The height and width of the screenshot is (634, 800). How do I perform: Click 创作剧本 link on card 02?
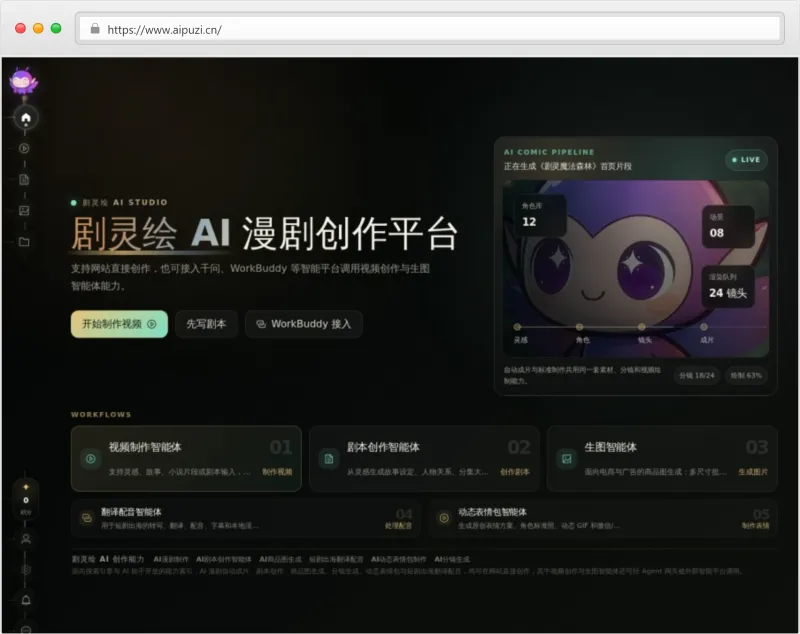tap(515, 472)
